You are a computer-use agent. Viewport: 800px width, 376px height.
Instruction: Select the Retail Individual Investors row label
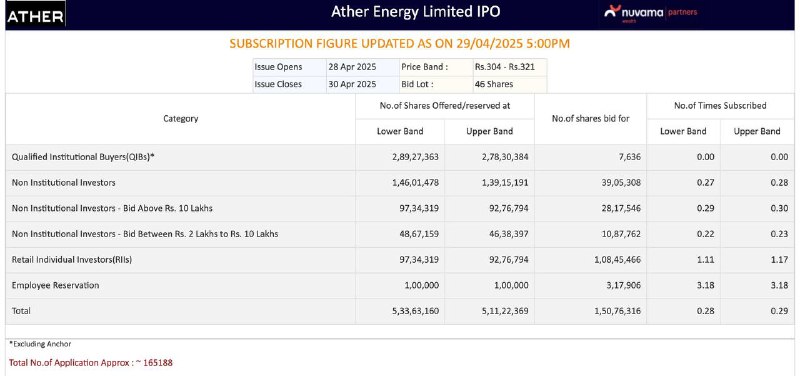point(72,260)
